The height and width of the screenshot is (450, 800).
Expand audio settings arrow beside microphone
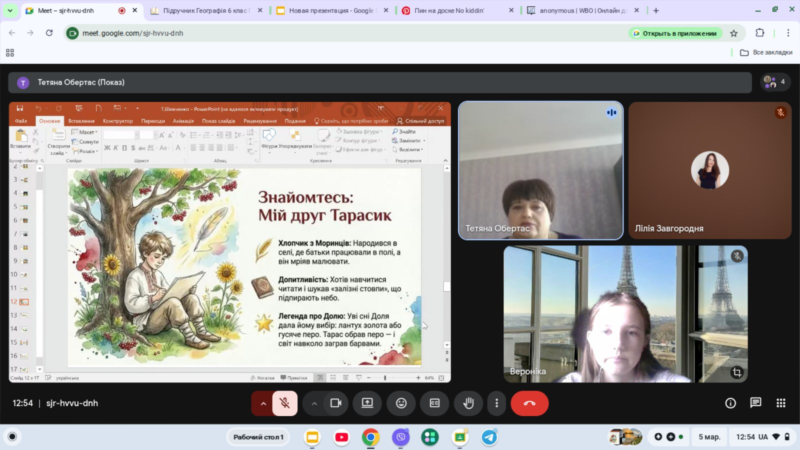point(263,403)
